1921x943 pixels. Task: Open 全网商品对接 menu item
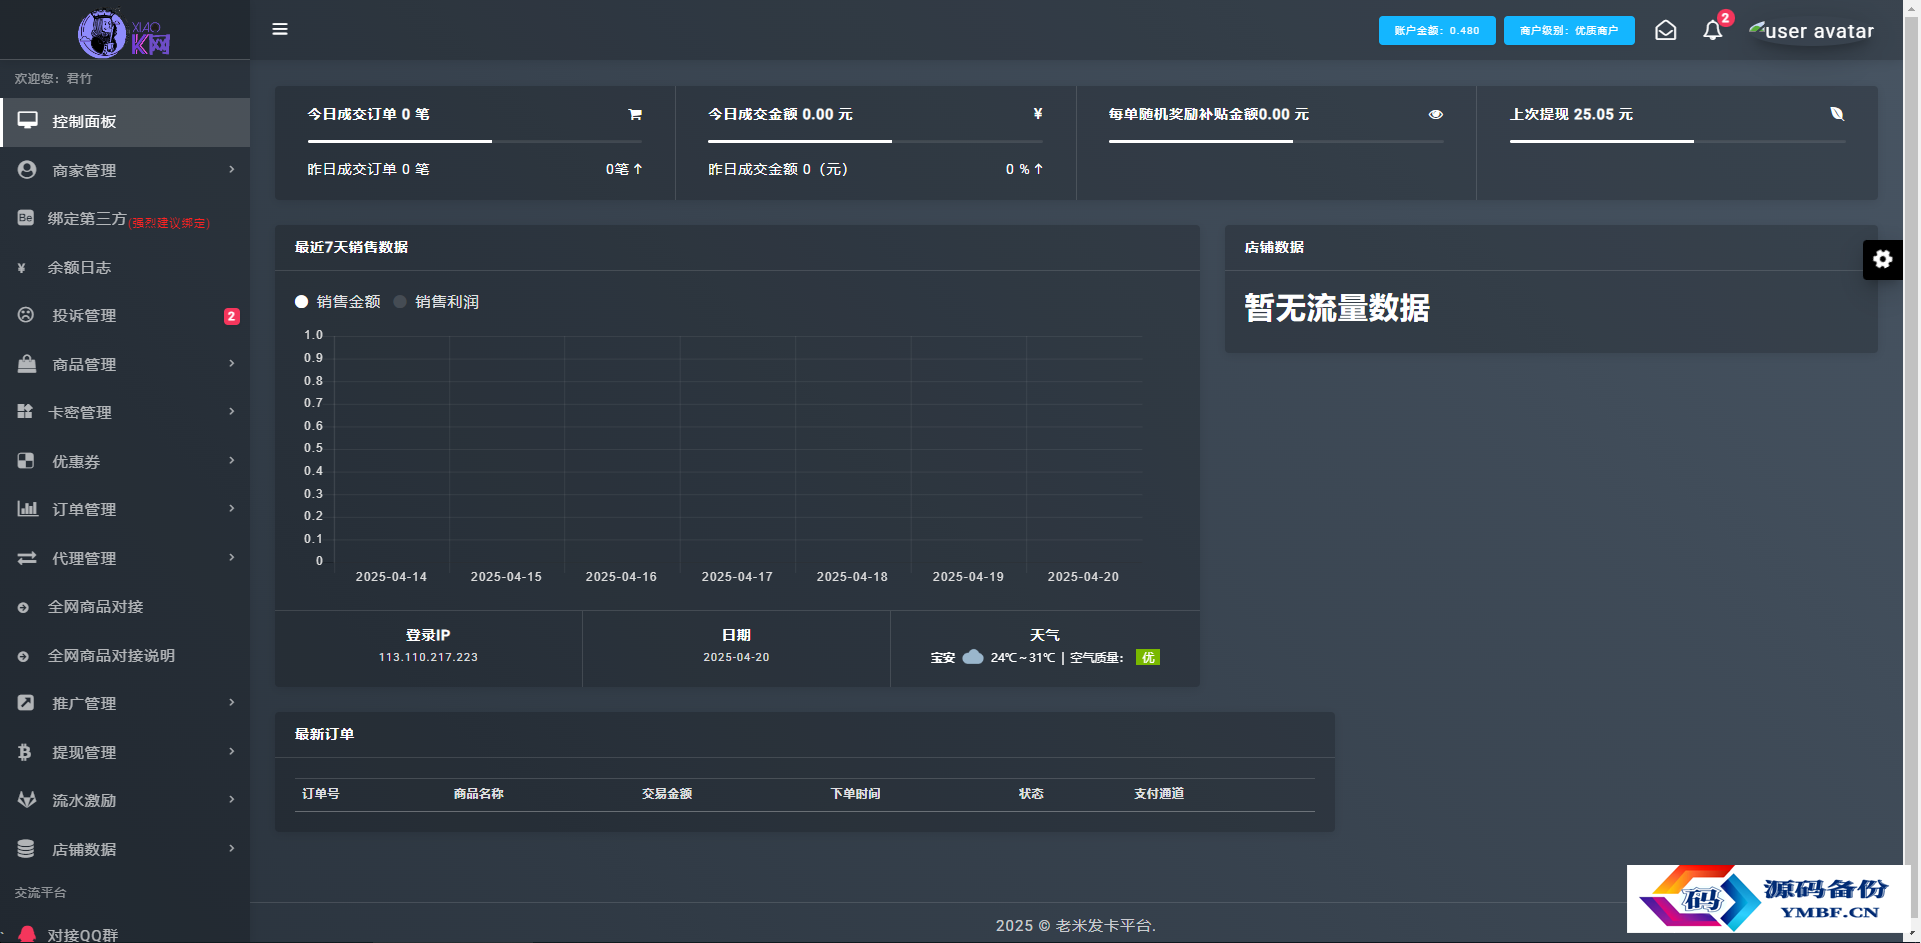(125, 607)
